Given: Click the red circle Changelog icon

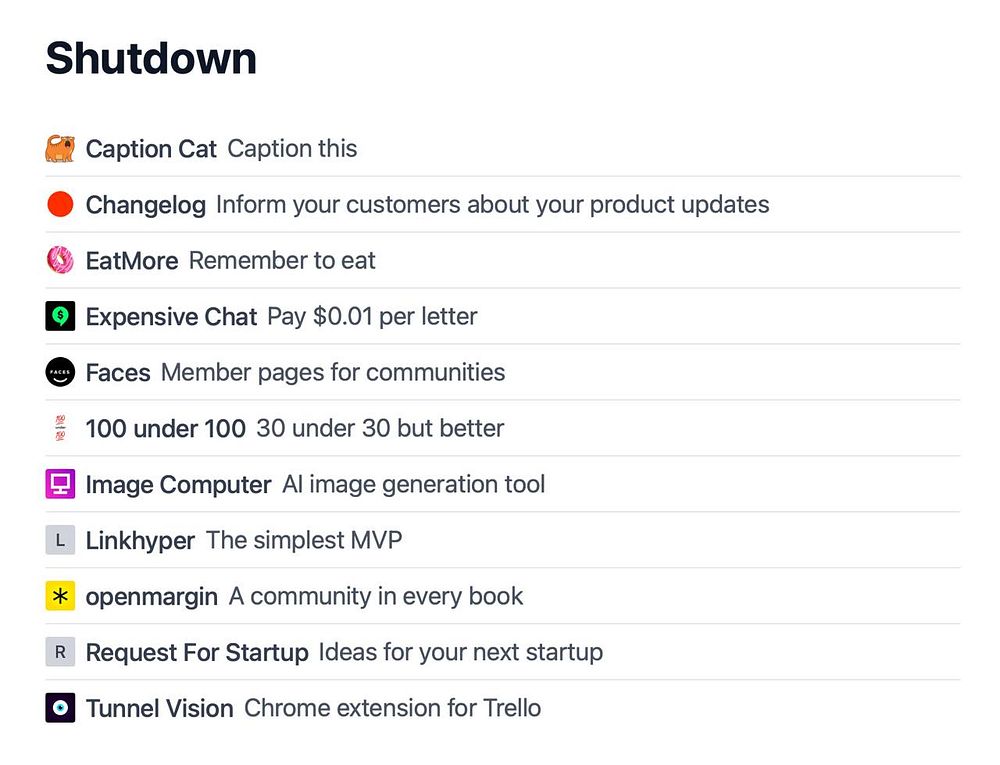Looking at the screenshot, I should [x=60, y=205].
